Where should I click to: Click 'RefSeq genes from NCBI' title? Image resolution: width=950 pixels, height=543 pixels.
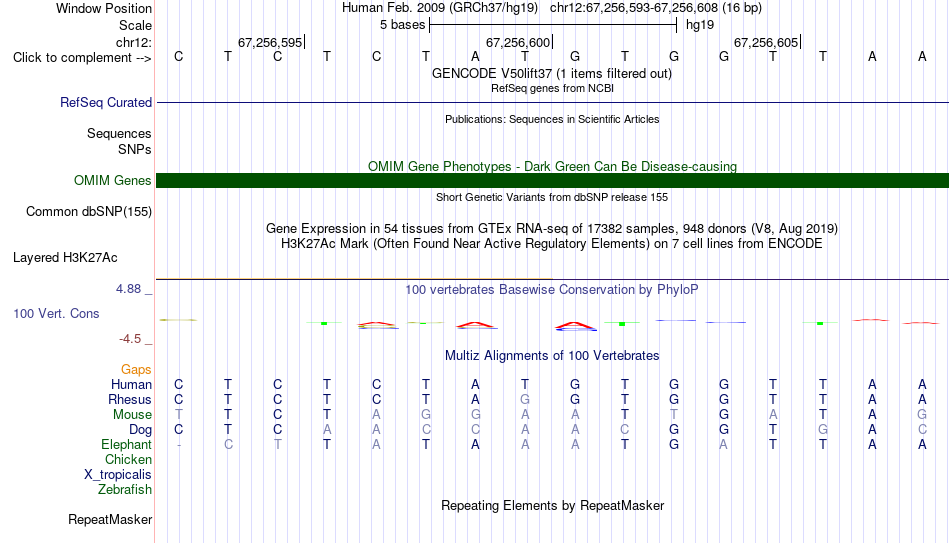point(552,88)
